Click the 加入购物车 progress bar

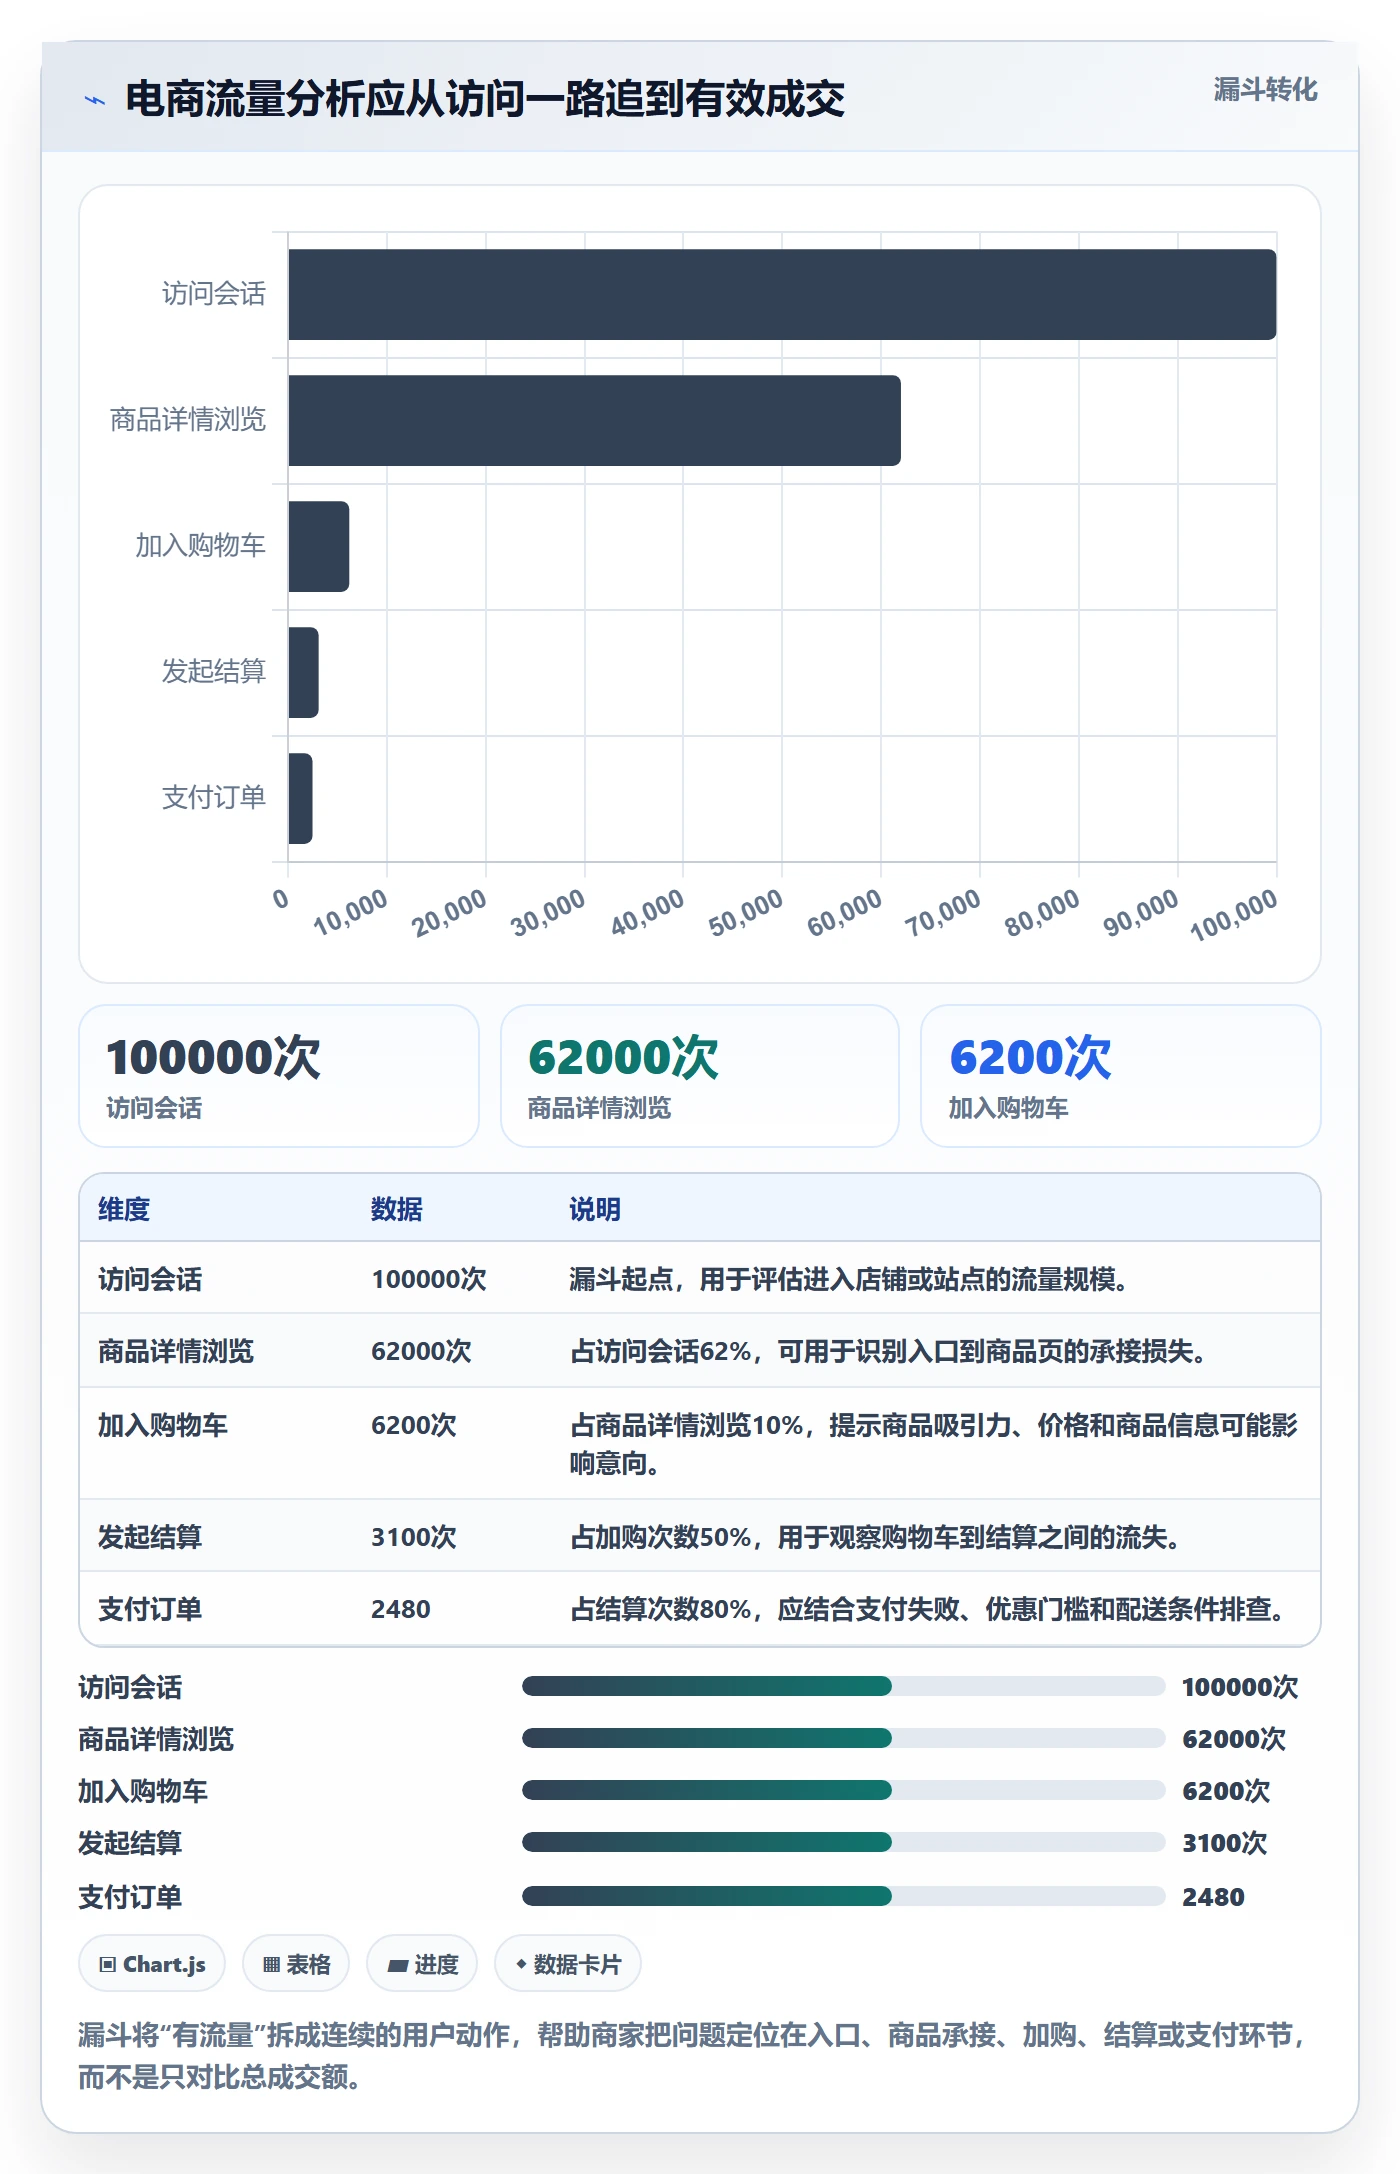pyautogui.click(x=844, y=1791)
